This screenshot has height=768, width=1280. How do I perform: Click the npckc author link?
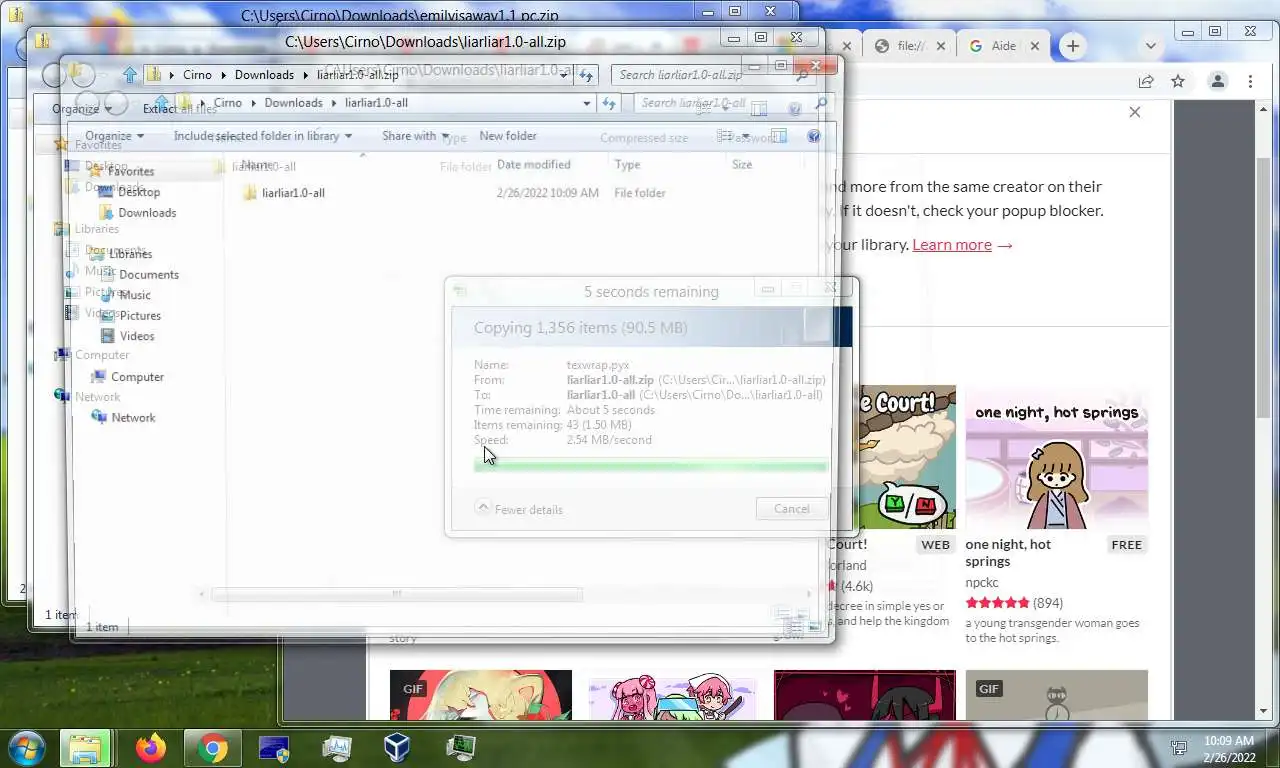(x=982, y=582)
